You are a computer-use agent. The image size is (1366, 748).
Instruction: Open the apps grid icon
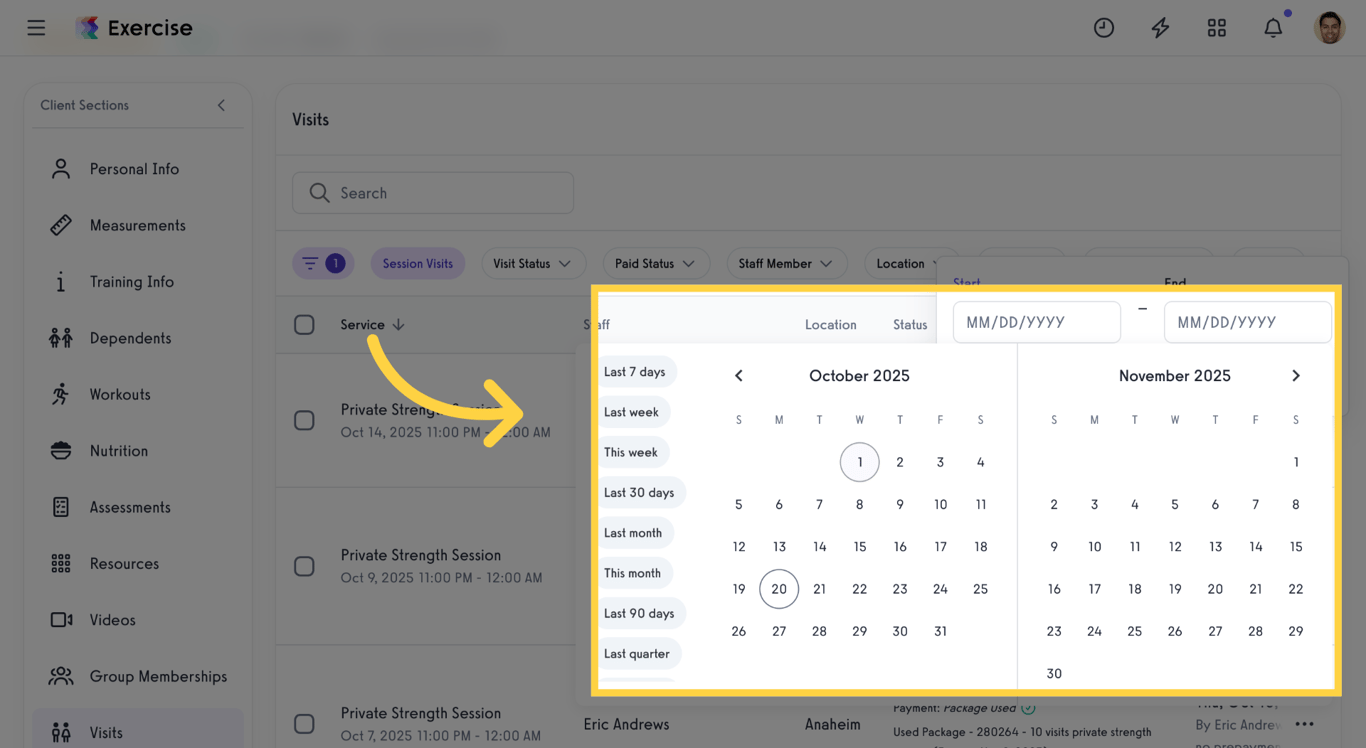1217,27
